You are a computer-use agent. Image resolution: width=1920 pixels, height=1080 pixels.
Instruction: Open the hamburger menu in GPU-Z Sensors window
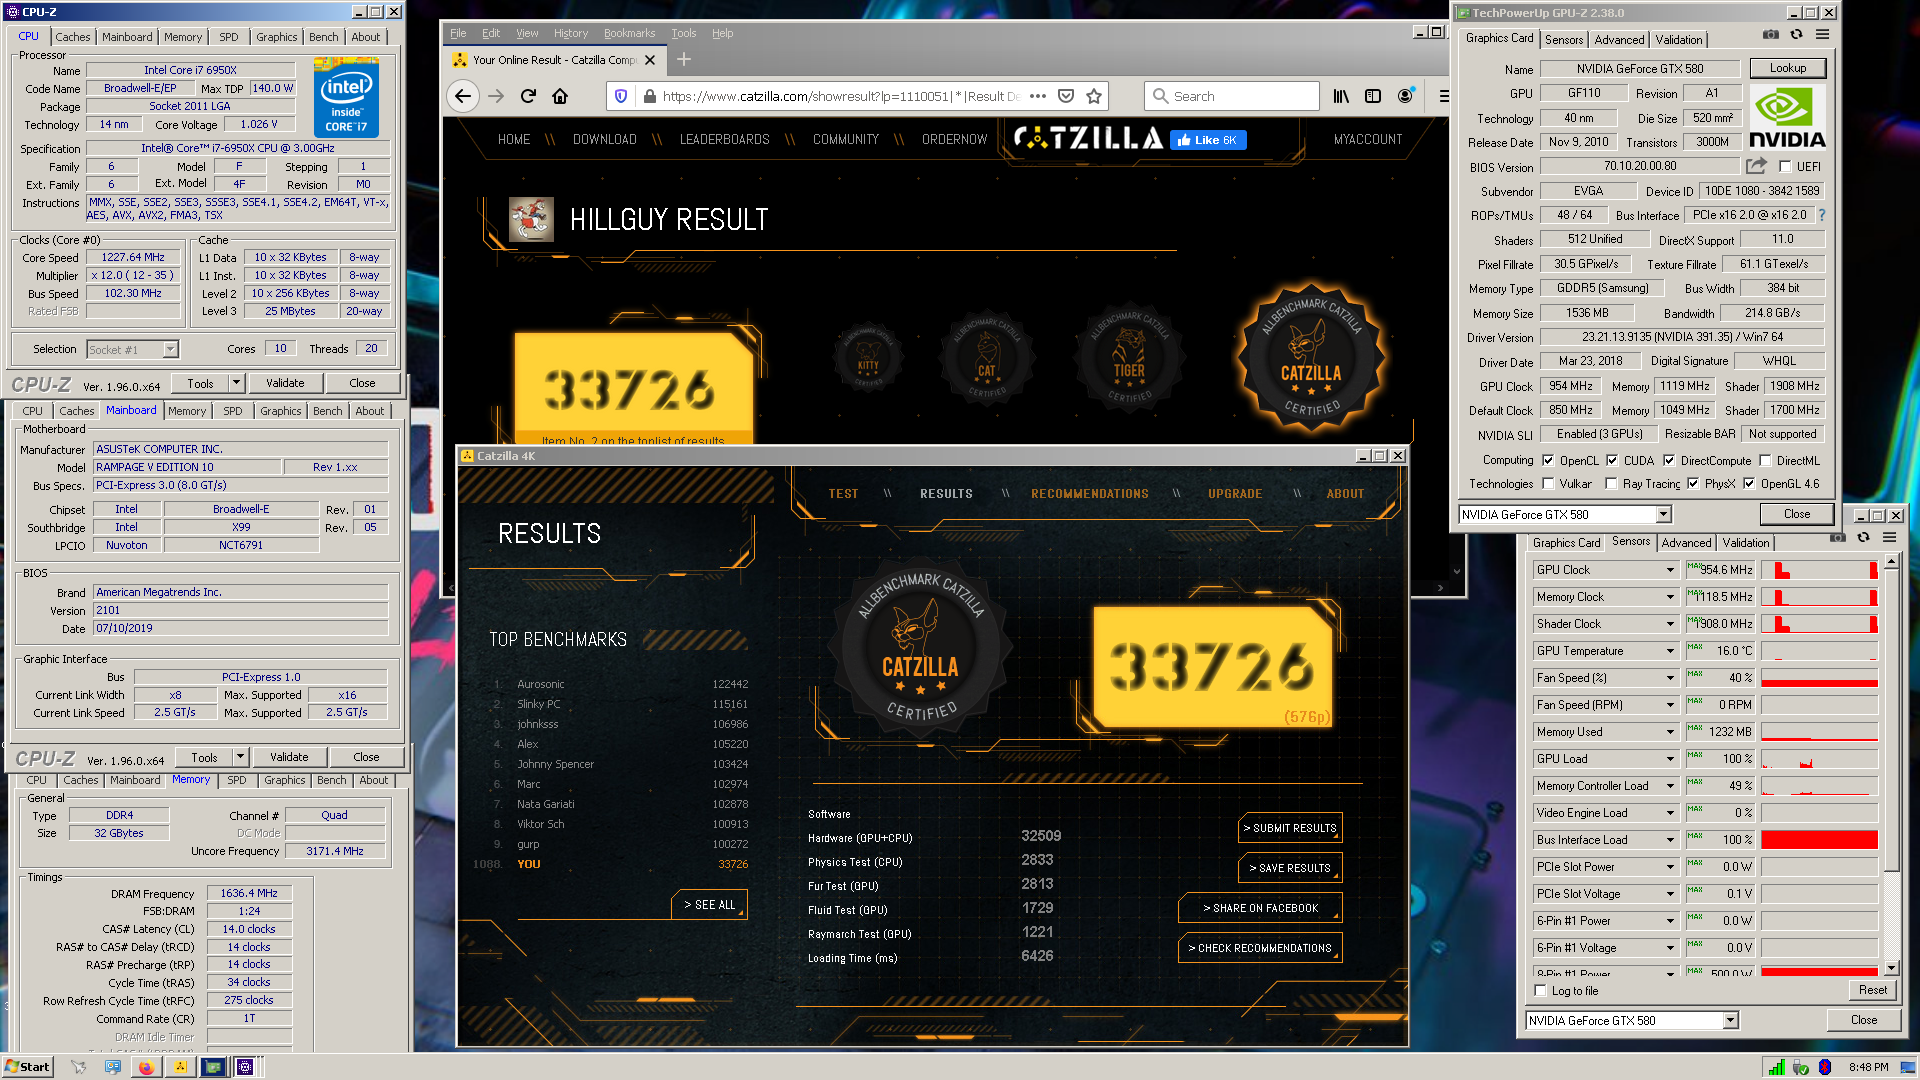1889,538
